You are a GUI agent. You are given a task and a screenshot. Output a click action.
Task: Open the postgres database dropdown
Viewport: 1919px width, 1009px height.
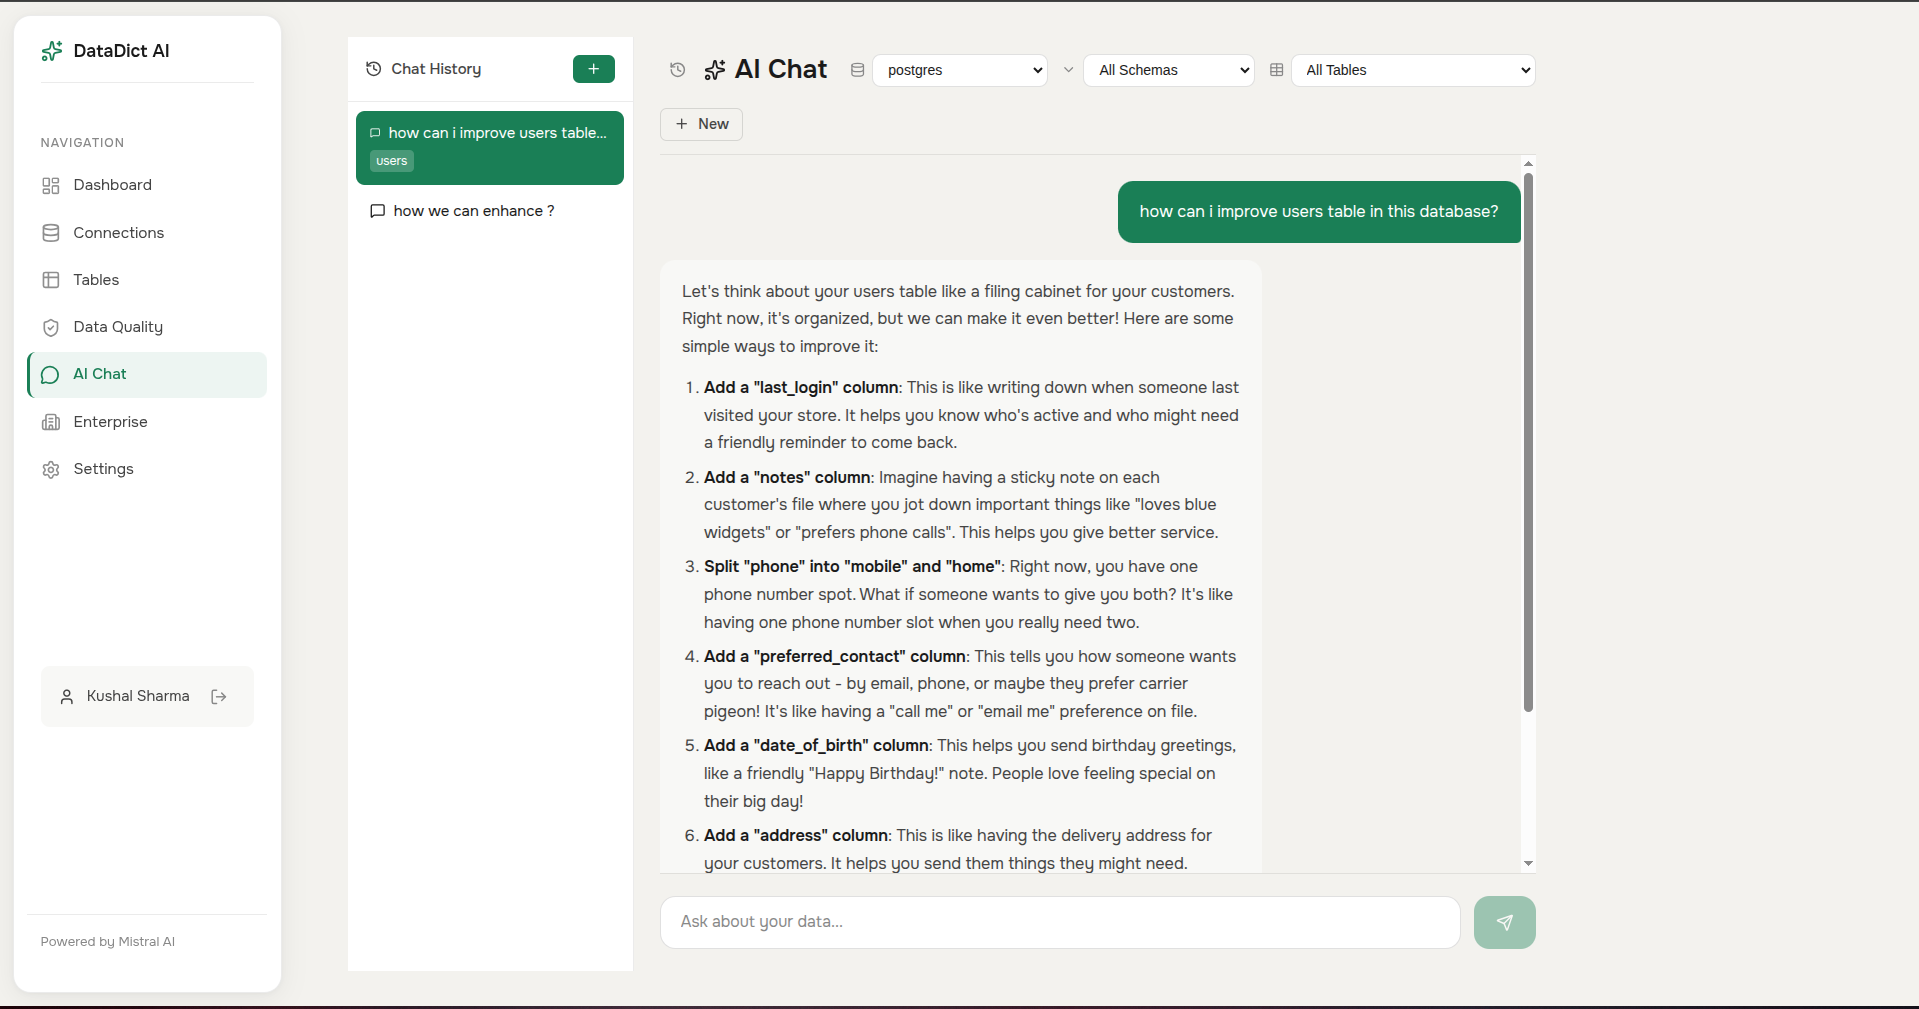click(960, 70)
